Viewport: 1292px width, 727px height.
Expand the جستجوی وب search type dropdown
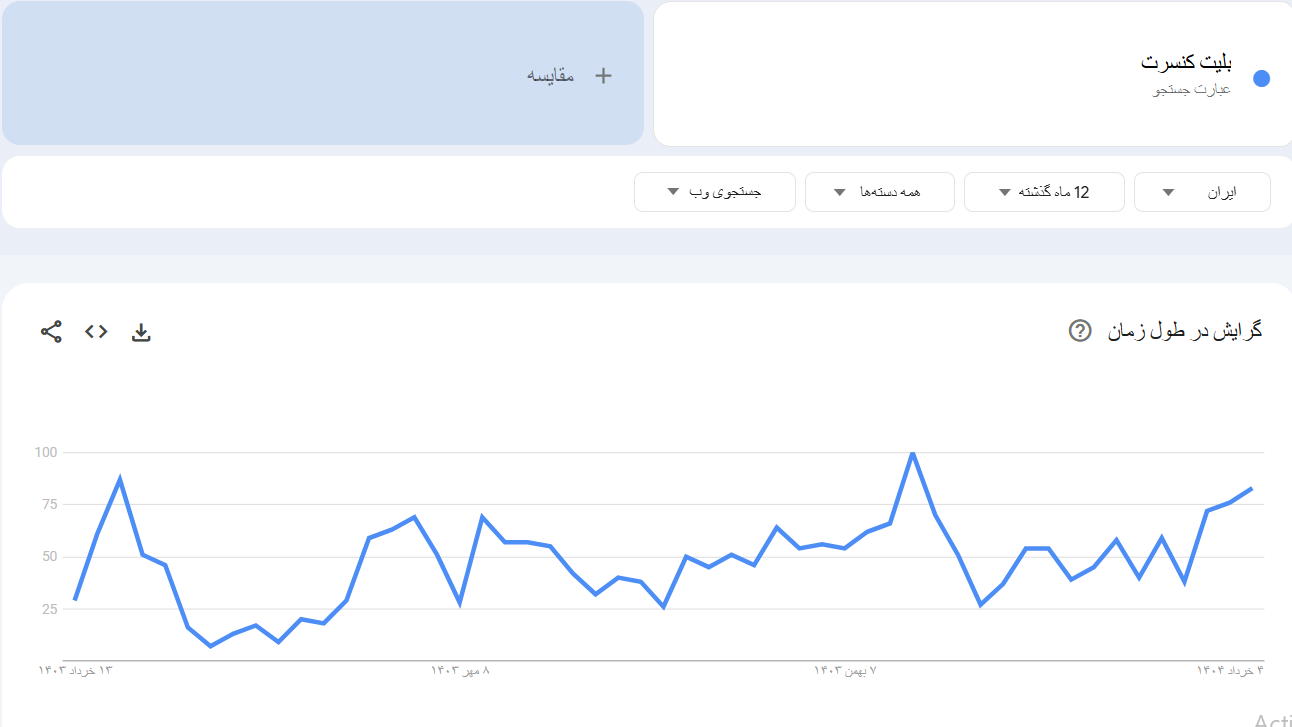714,192
